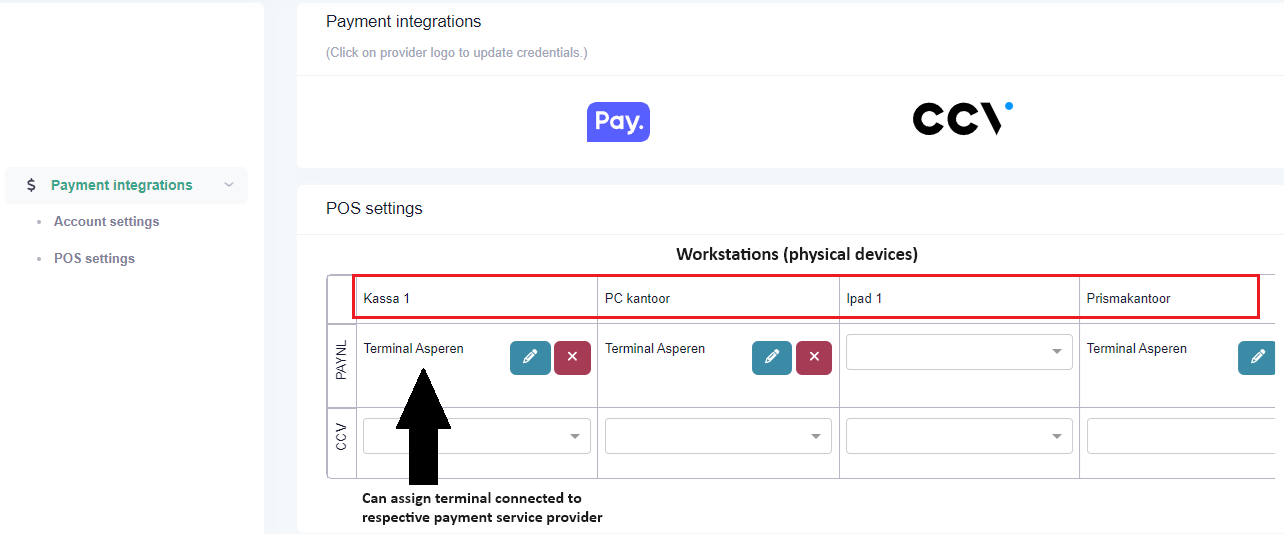Open Prismakantoor CCV terminal dropdown
Image resolution: width=1284 pixels, height=534 pixels.
coord(1180,436)
